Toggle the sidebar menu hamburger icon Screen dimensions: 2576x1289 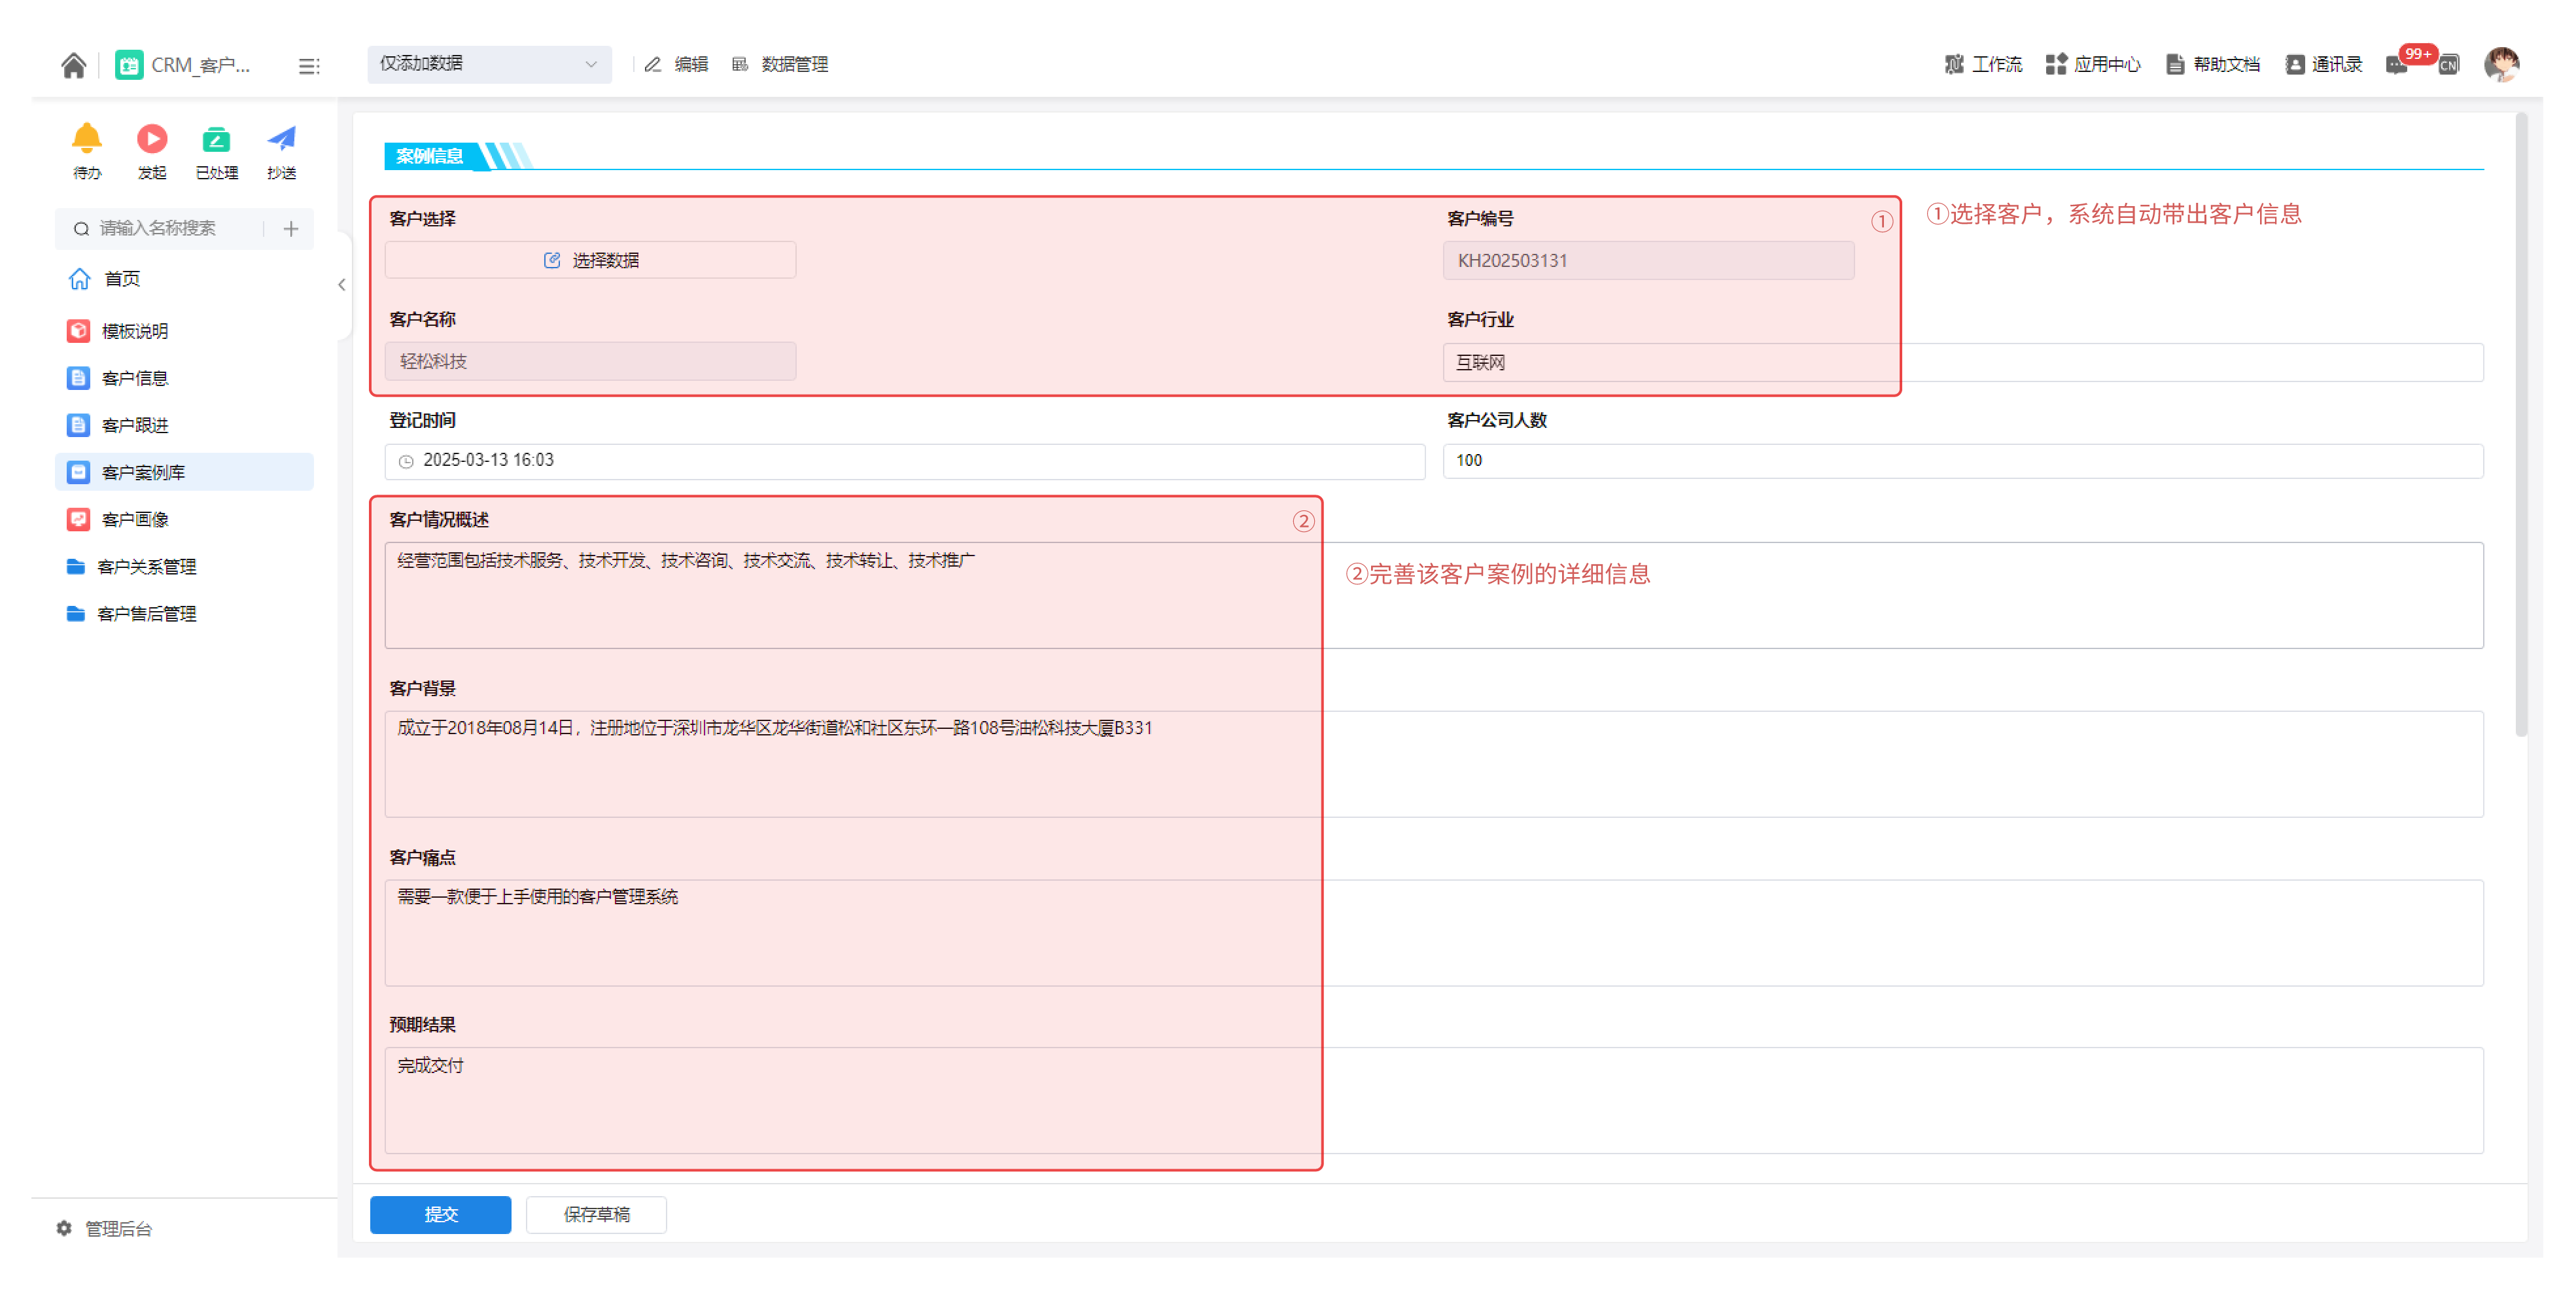click(309, 66)
